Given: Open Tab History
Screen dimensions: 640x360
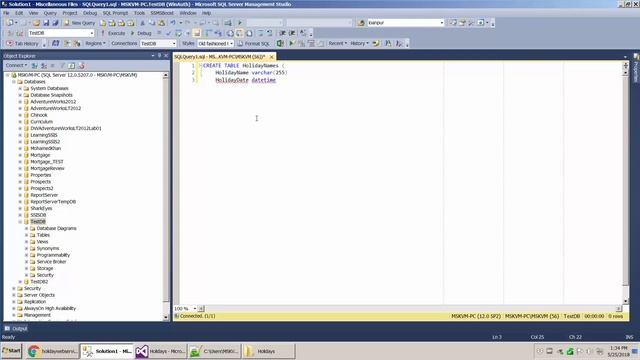Looking at the screenshot, I should tap(22, 43).
